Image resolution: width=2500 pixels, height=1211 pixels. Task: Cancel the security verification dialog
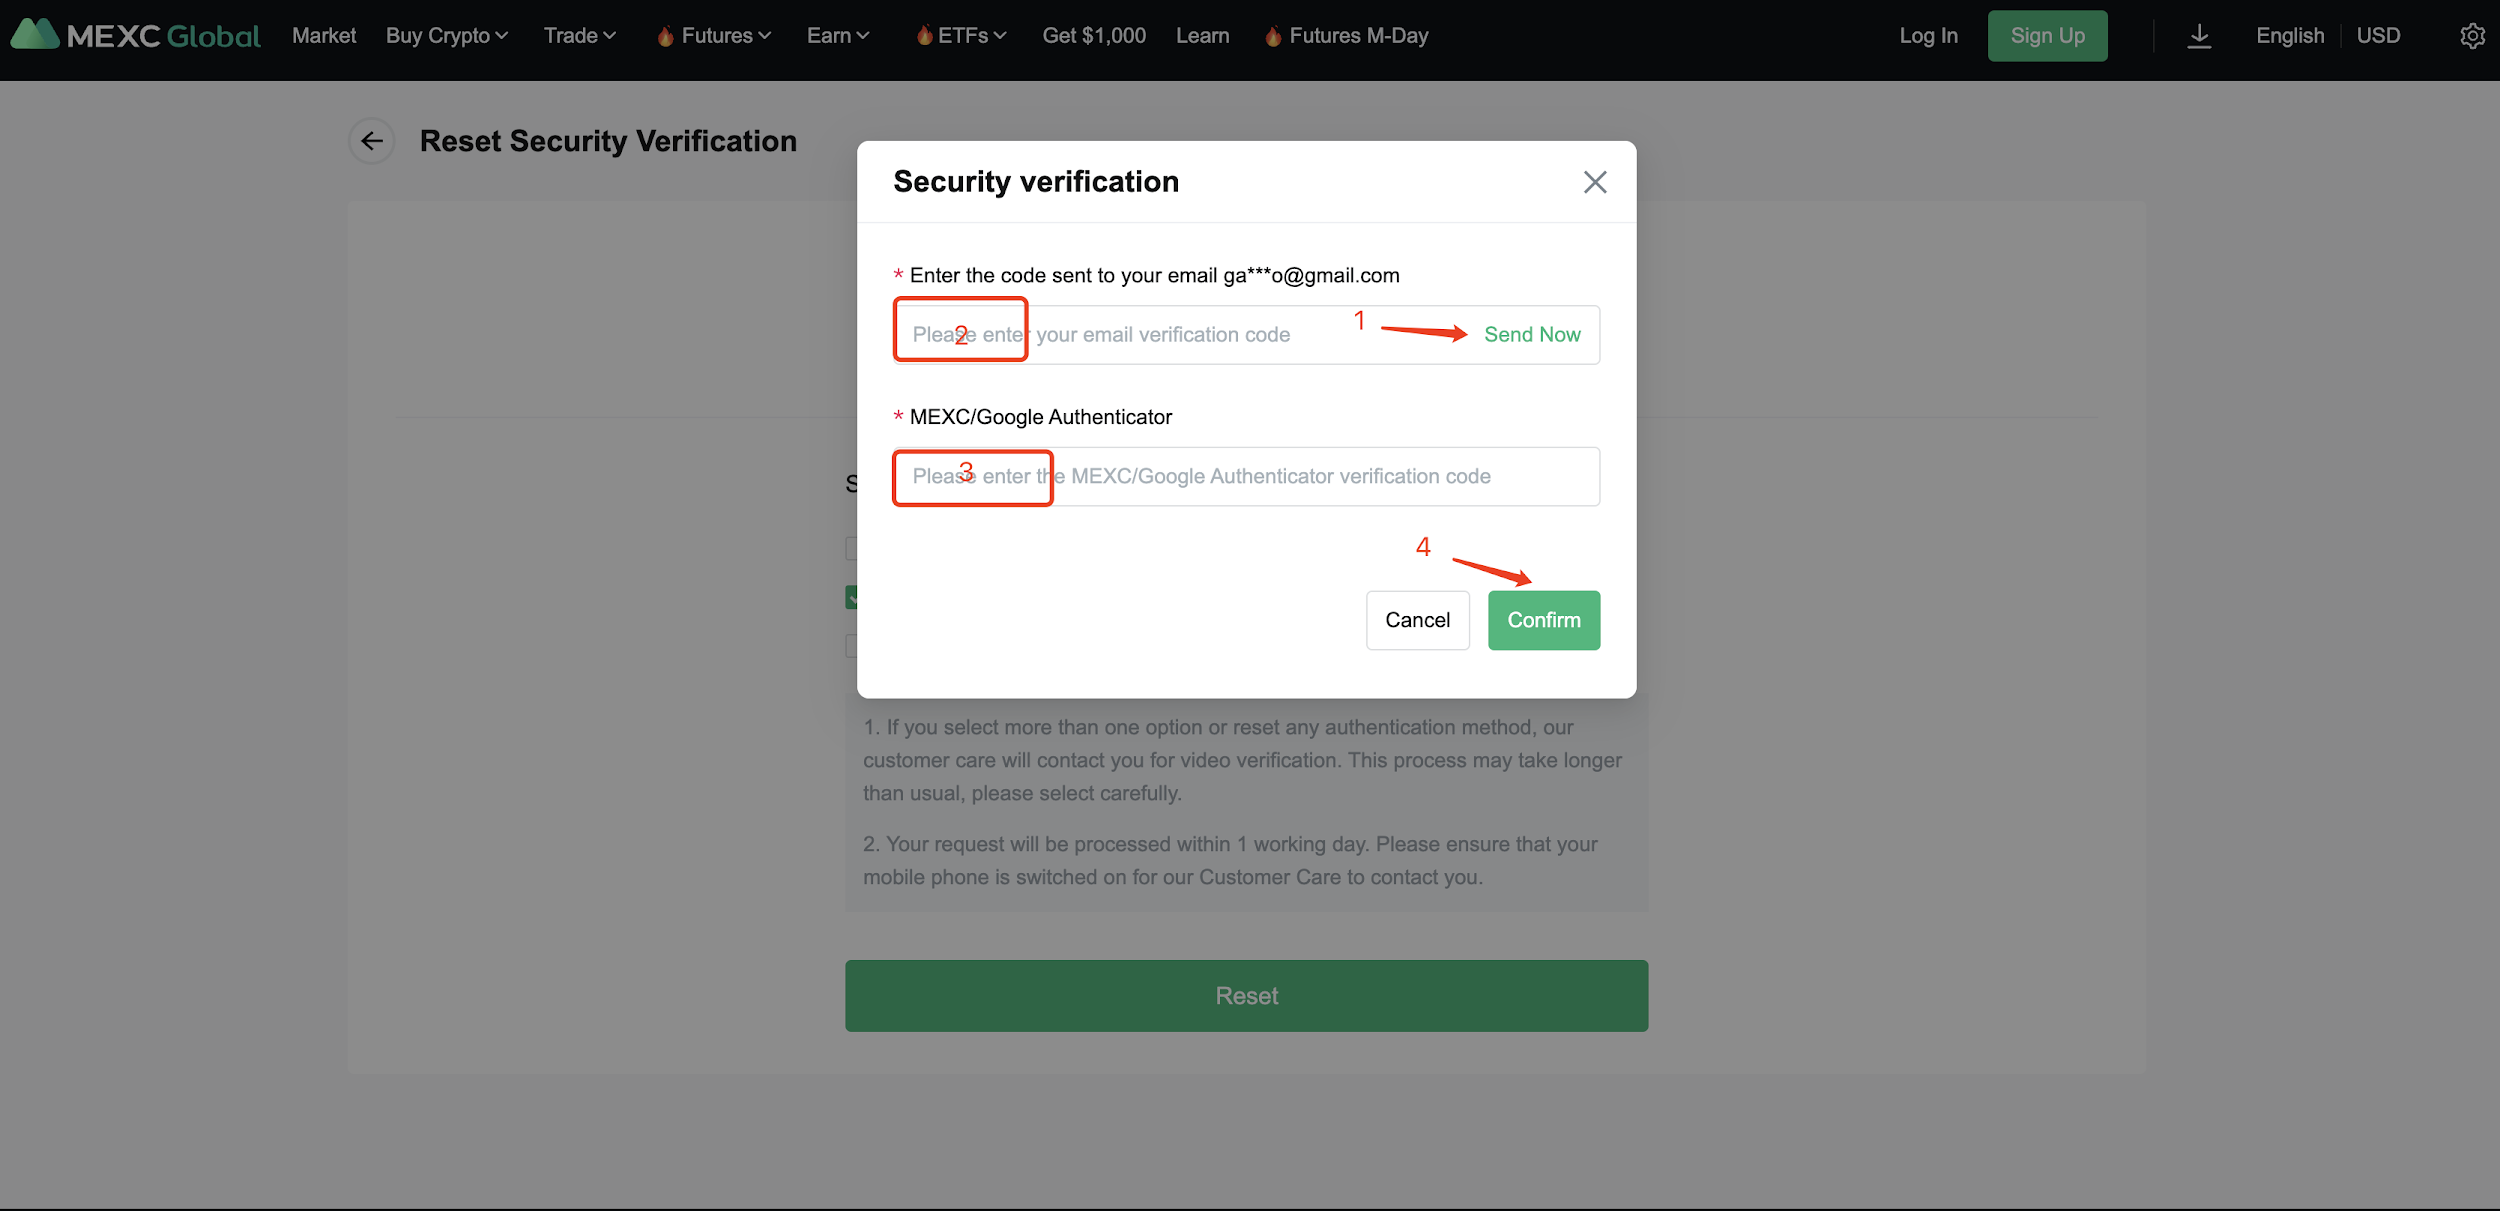coord(1417,620)
